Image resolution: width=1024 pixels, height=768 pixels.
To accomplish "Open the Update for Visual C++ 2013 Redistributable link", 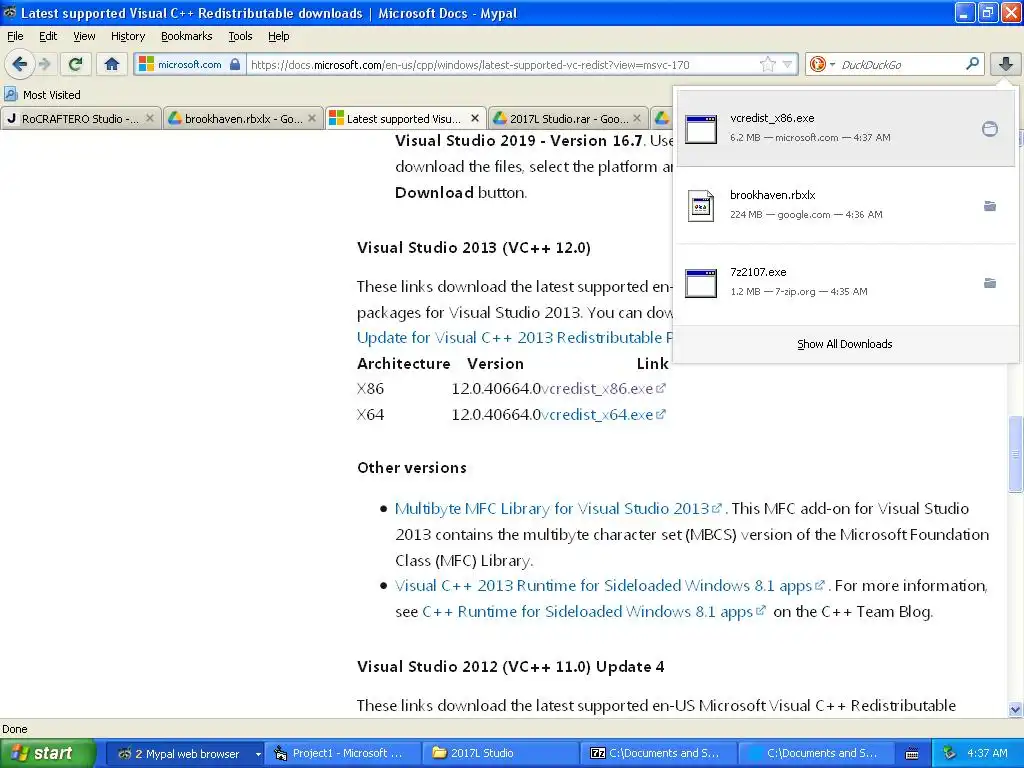I will pos(515,338).
